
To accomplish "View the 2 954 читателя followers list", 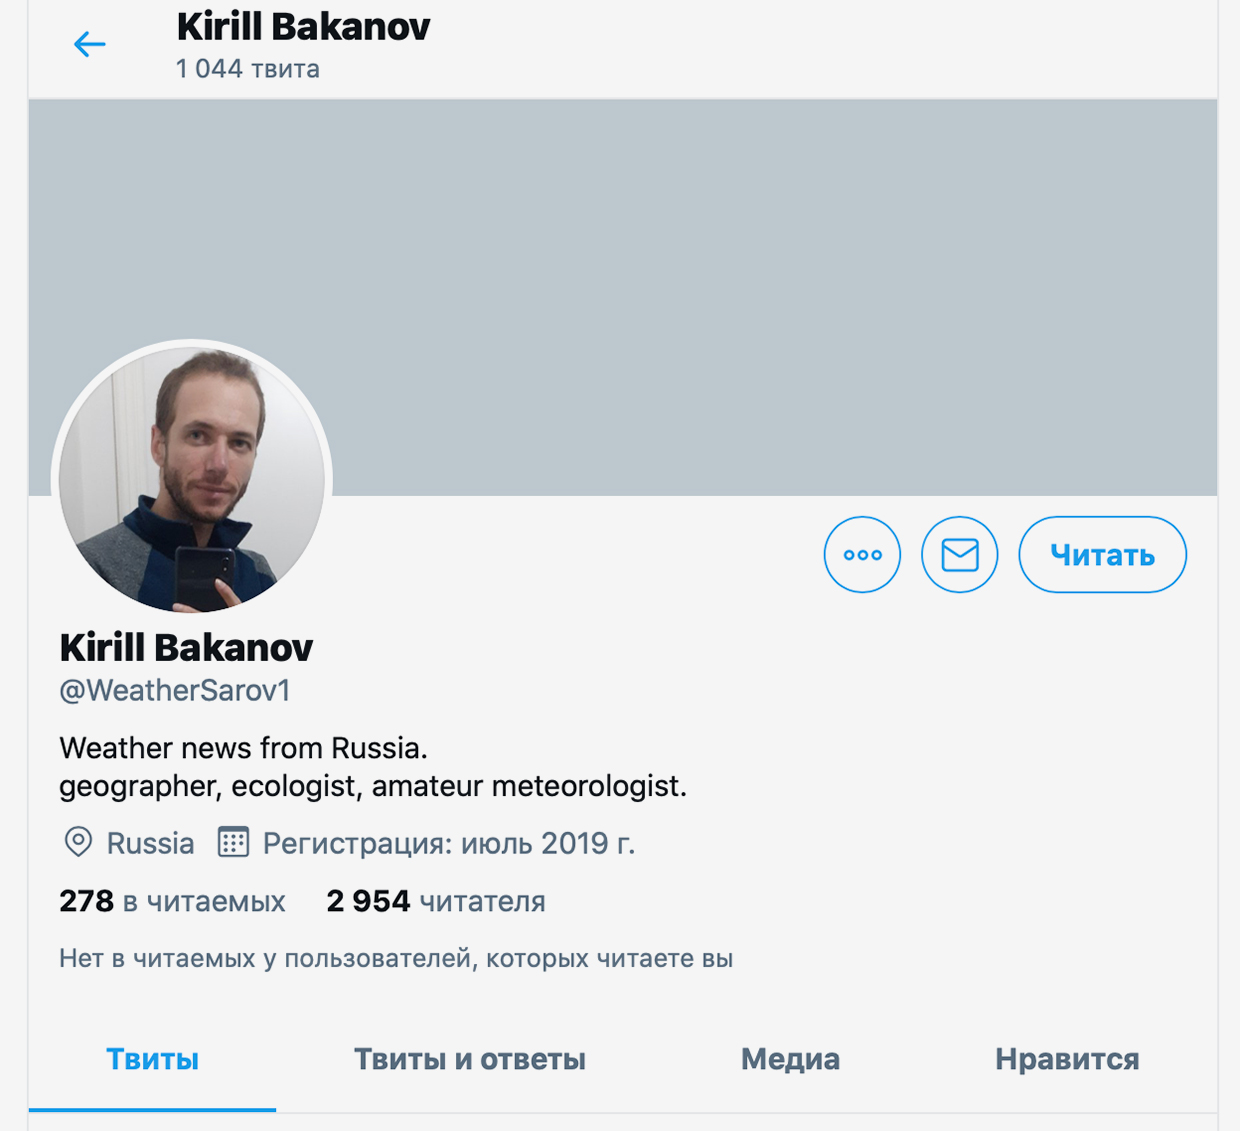I will [436, 901].
